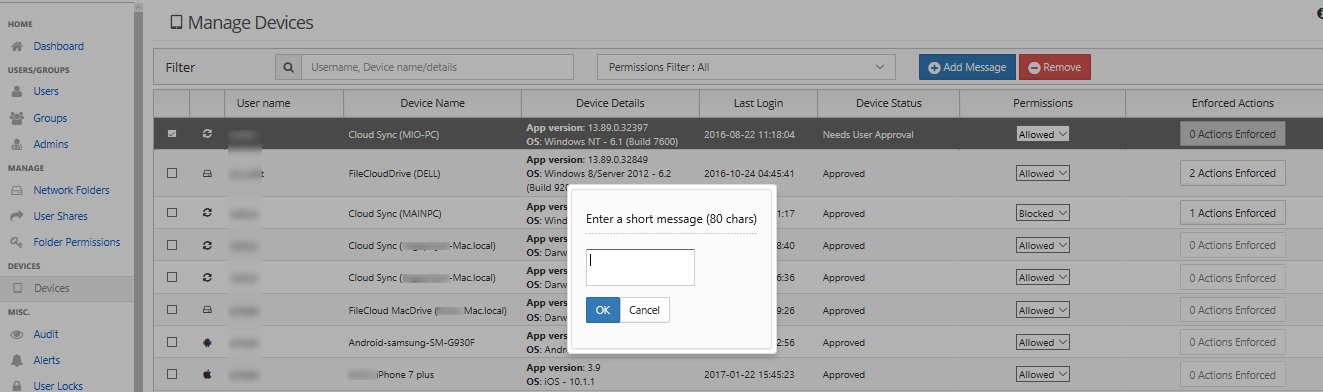Select Network Folders in sidebar
The height and width of the screenshot is (392, 1323).
[x=71, y=190]
